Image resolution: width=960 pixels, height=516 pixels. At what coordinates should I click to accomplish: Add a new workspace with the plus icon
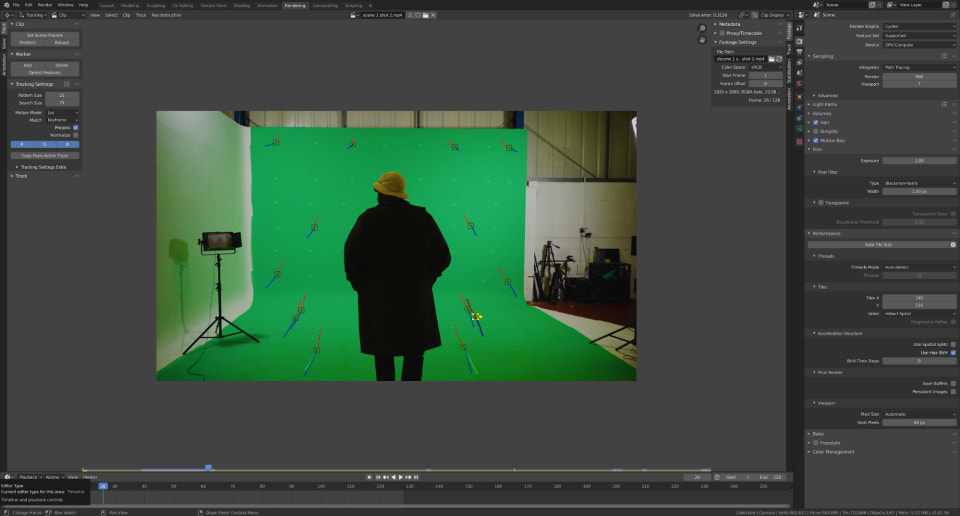click(370, 6)
